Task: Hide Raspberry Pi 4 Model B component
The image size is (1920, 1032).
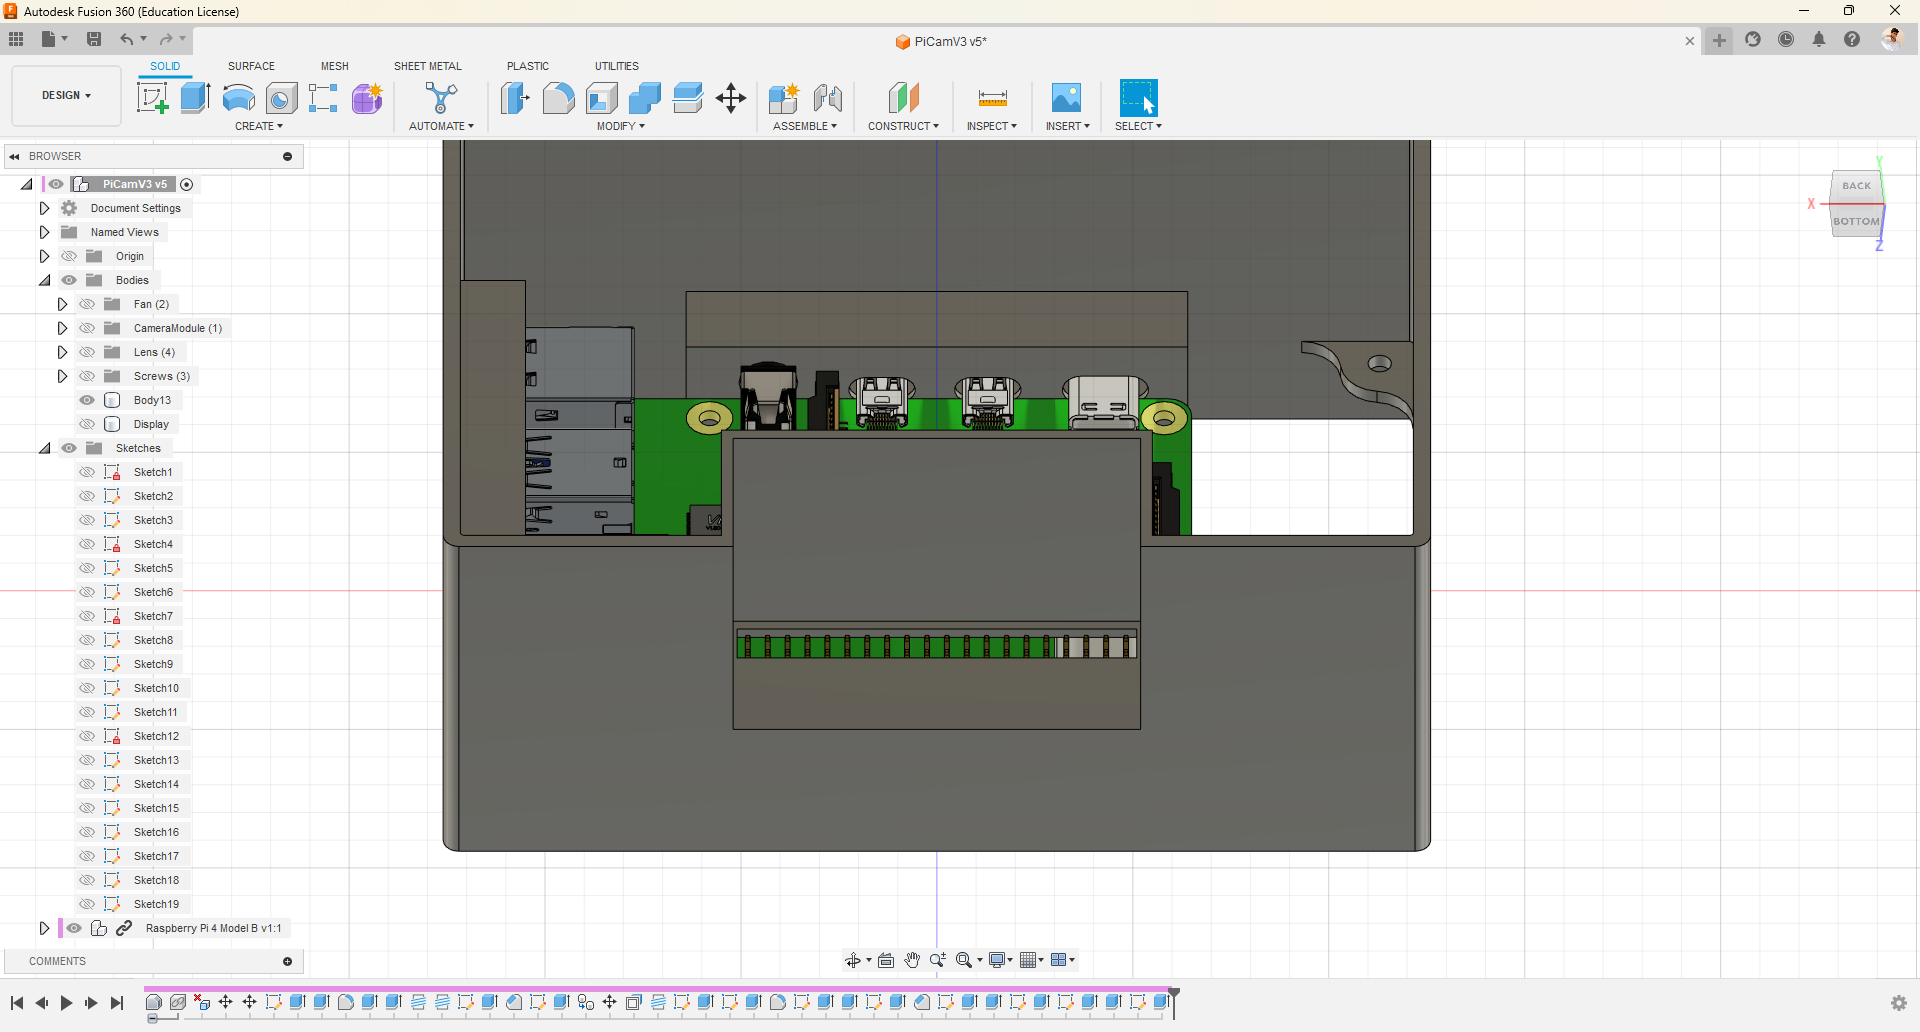Action: (x=74, y=928)
